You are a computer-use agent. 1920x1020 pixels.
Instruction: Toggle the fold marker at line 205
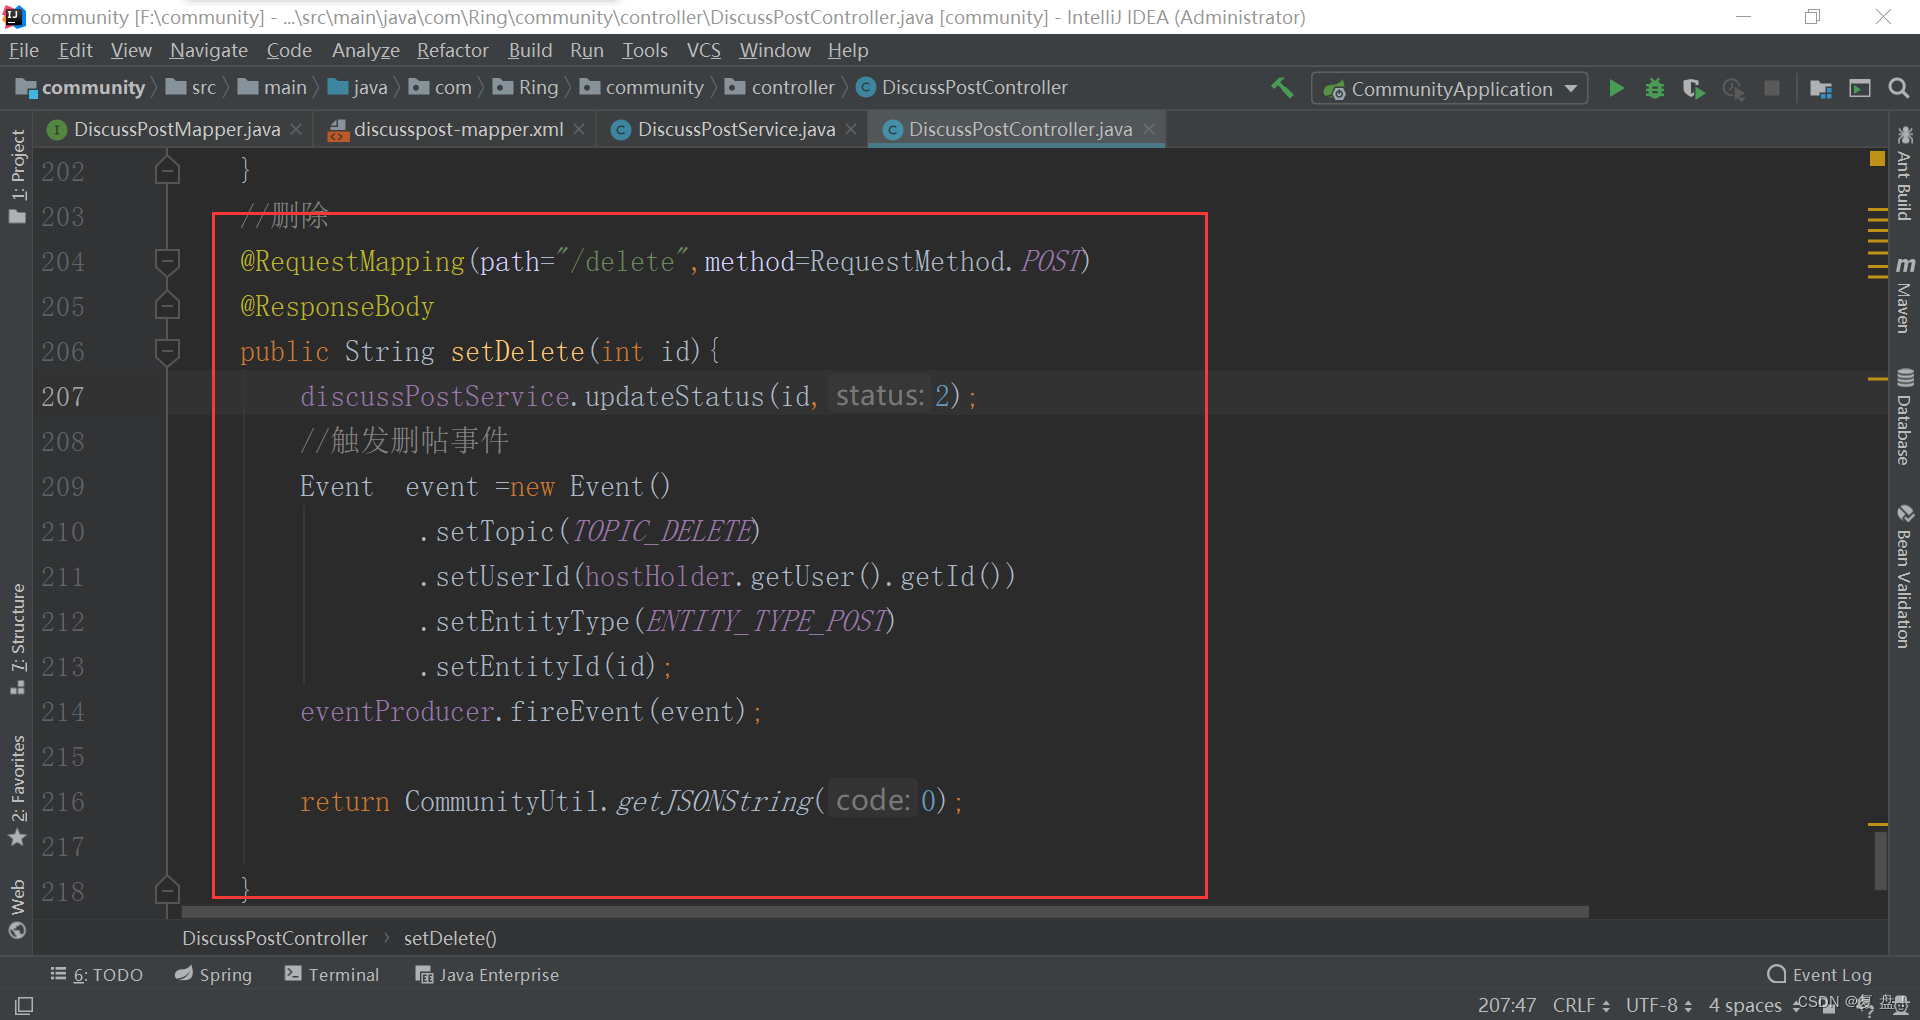[167, 306]
